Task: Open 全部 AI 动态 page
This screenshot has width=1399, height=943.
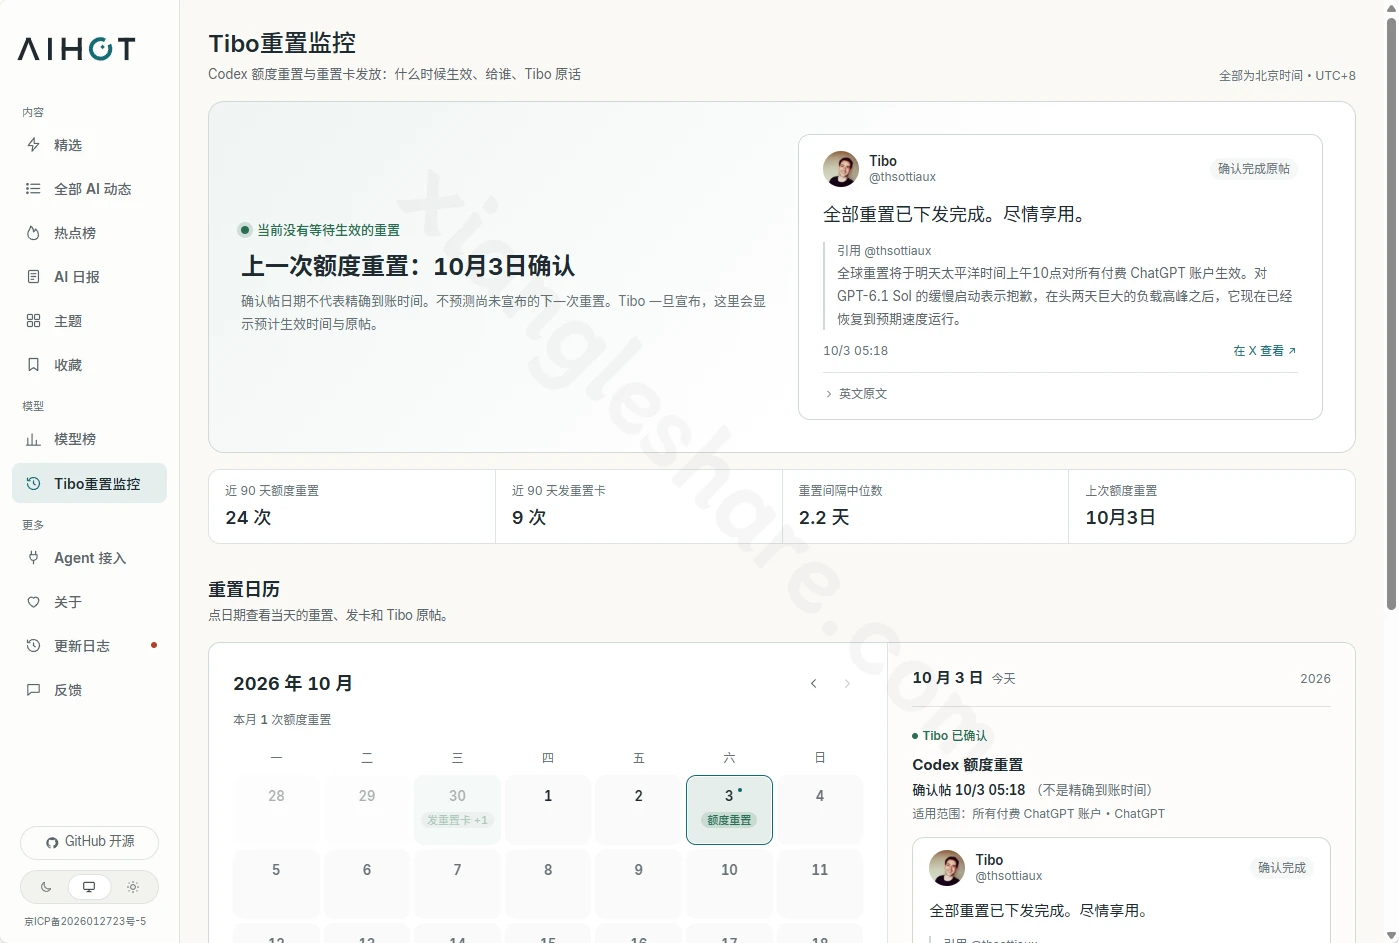Action: click(x=89, y=189)
